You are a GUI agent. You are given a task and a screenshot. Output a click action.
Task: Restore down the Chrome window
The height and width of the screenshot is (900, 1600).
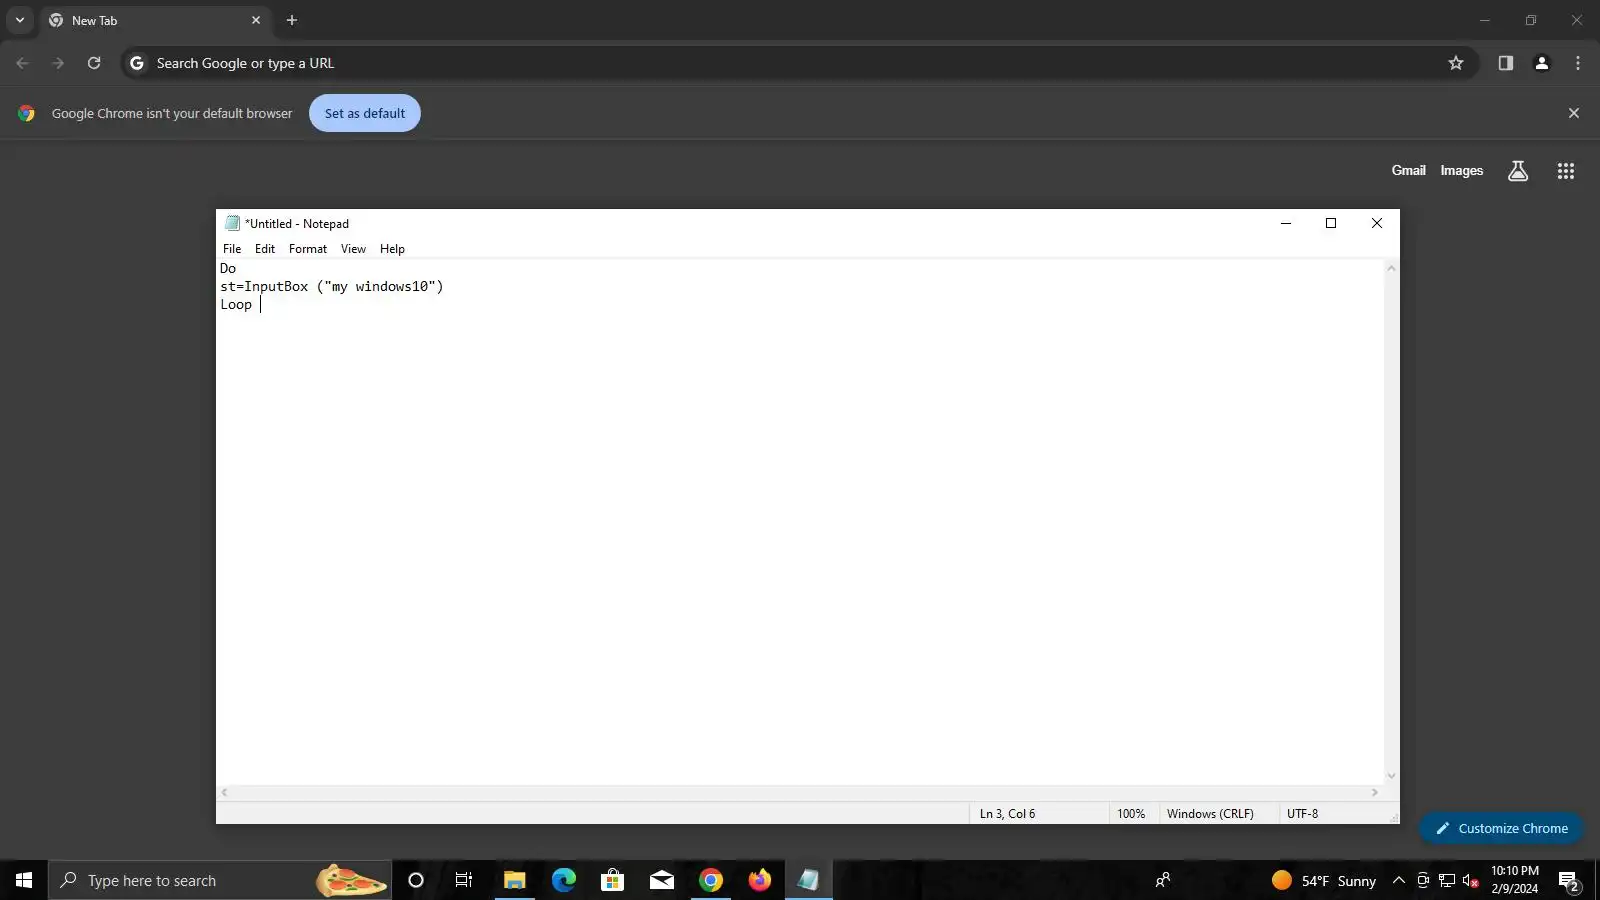pos(1531,20)
